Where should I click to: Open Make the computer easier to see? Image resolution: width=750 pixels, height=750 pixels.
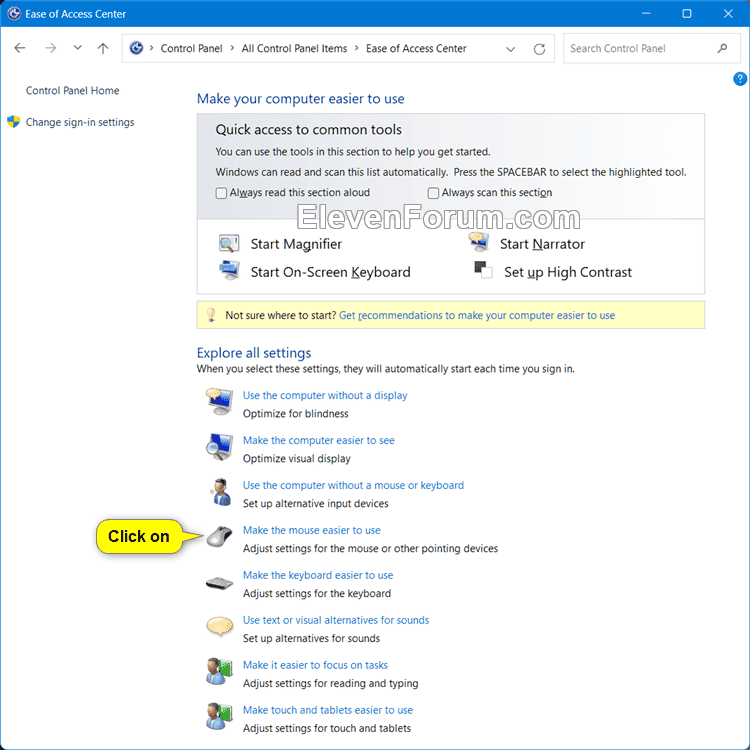click(319, 440)
